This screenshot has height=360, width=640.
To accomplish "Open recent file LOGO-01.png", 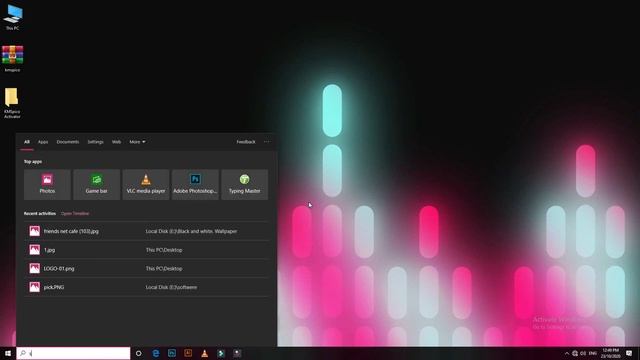I will pyautogui.click(x=147, y=269).
